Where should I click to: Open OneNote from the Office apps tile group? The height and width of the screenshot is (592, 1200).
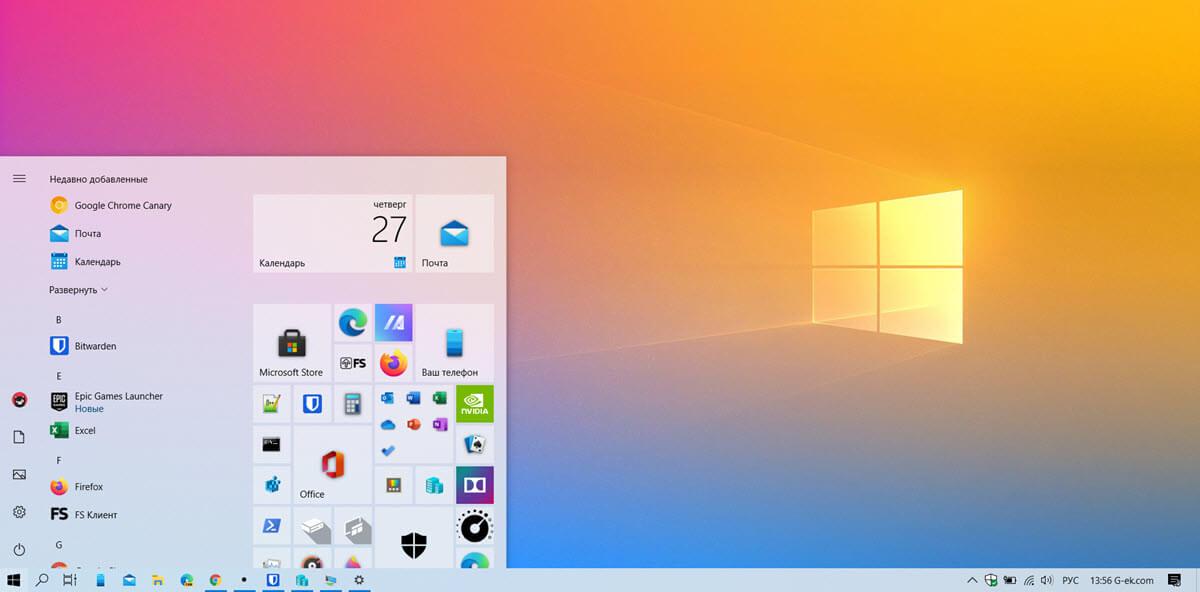tap(439, 424)
